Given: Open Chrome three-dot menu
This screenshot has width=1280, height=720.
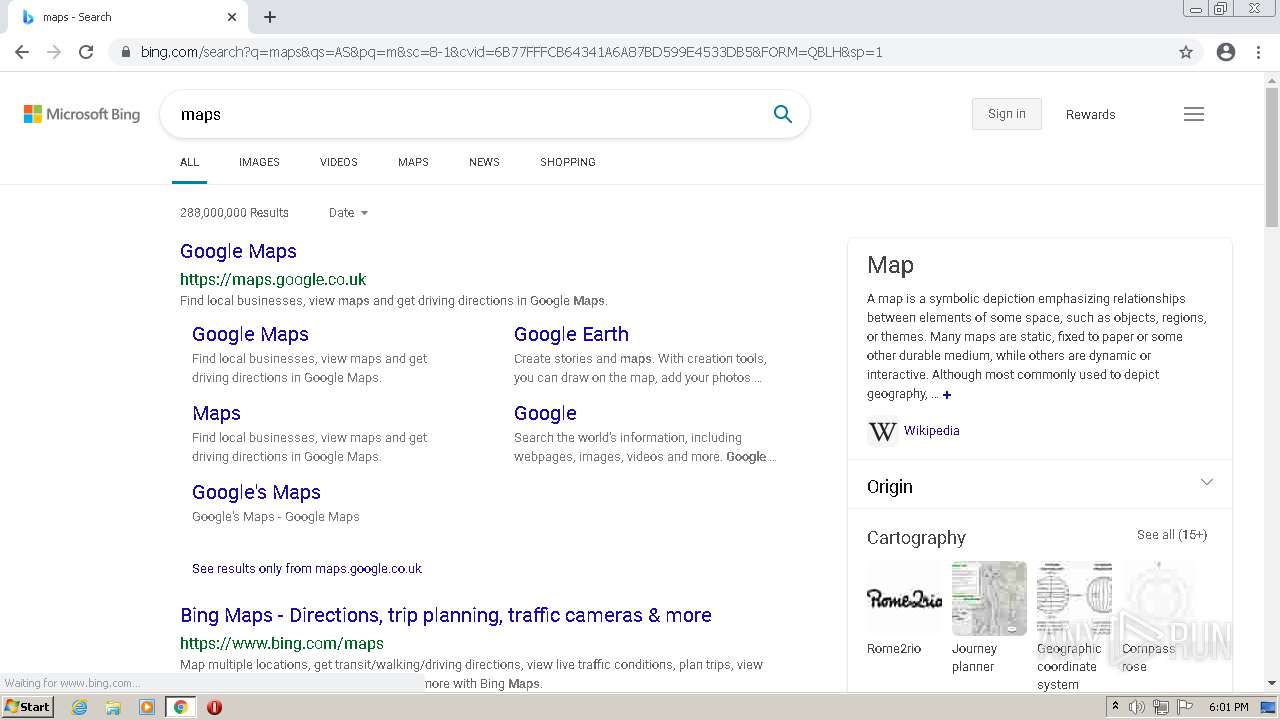Looking at the screenshot, I should (x=1258, y=52).
